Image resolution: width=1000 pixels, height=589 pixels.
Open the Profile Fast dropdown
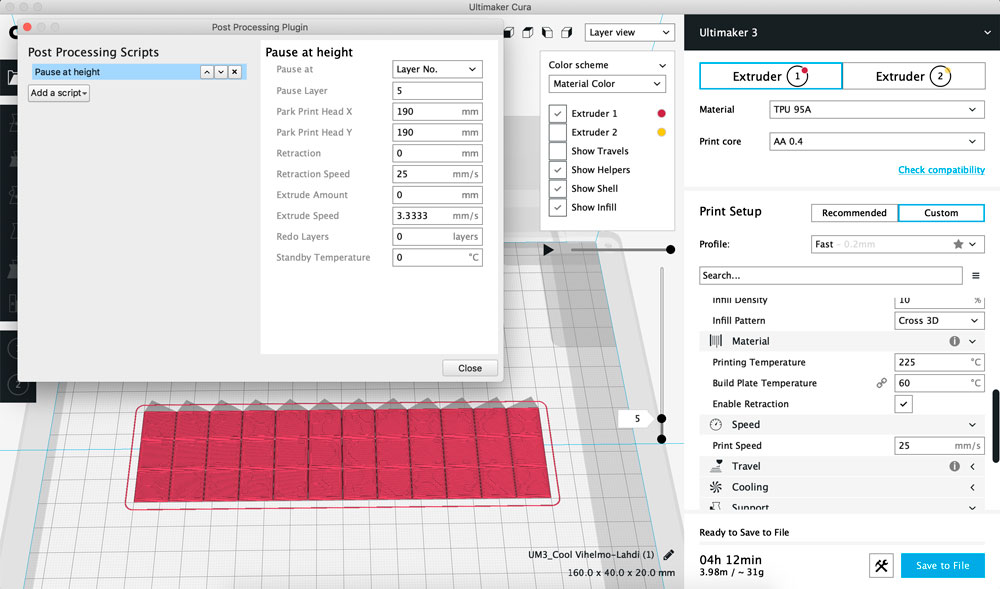(x=898, y=244)
